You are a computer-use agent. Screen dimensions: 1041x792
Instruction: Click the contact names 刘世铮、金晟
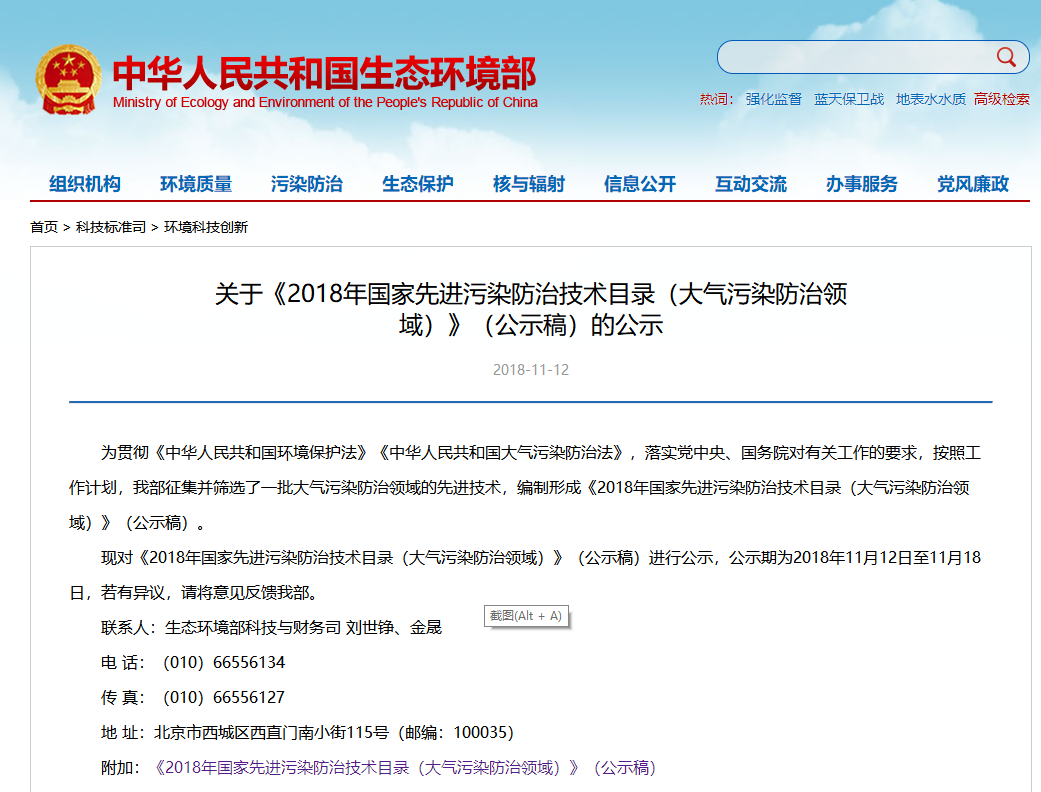click(x=394, y=627)
